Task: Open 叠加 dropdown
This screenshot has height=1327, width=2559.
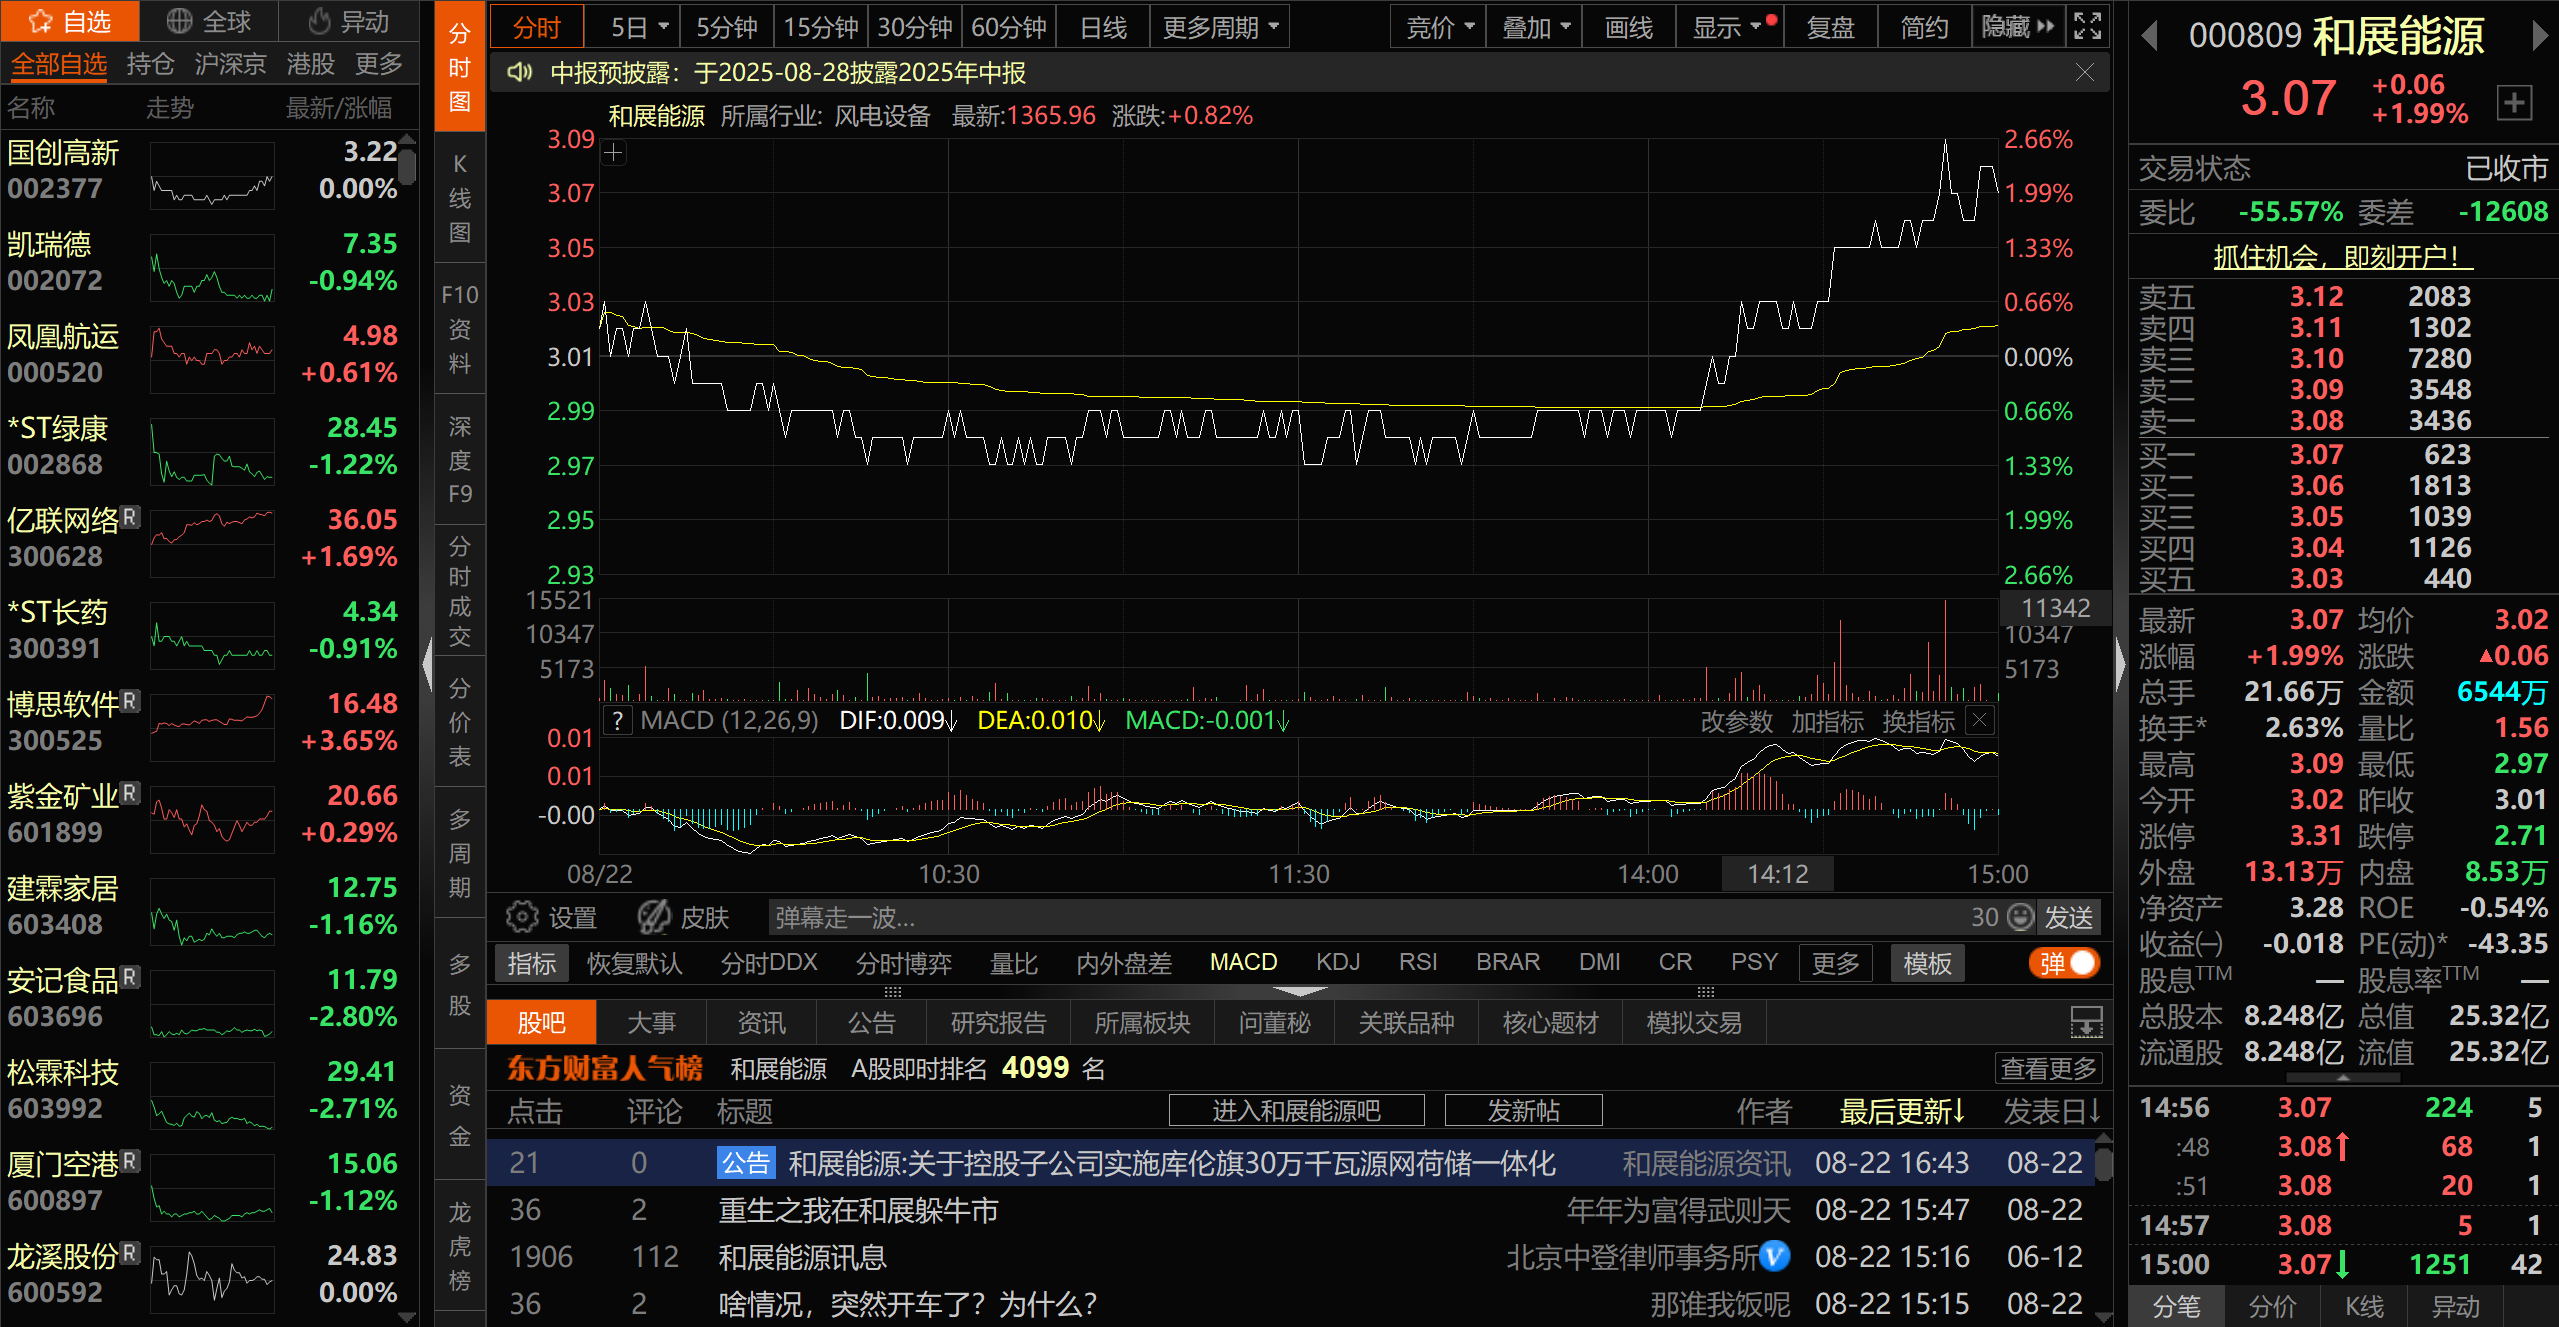Action: pos(1535,27)
